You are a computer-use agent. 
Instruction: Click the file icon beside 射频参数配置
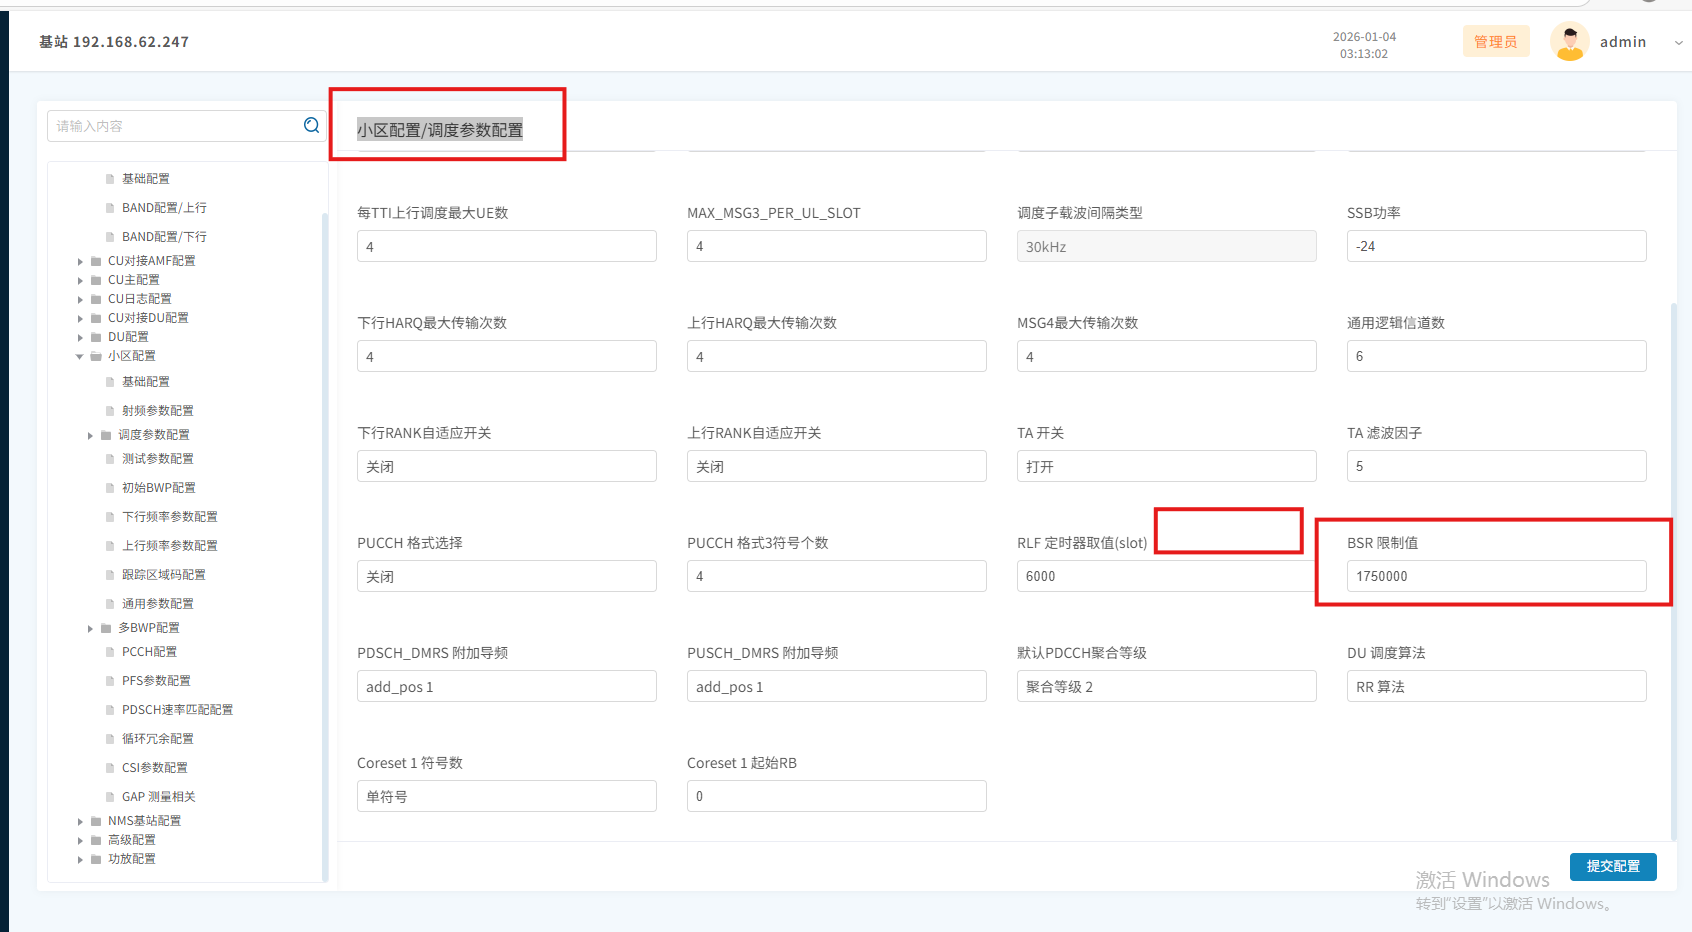tap(110, 411)
